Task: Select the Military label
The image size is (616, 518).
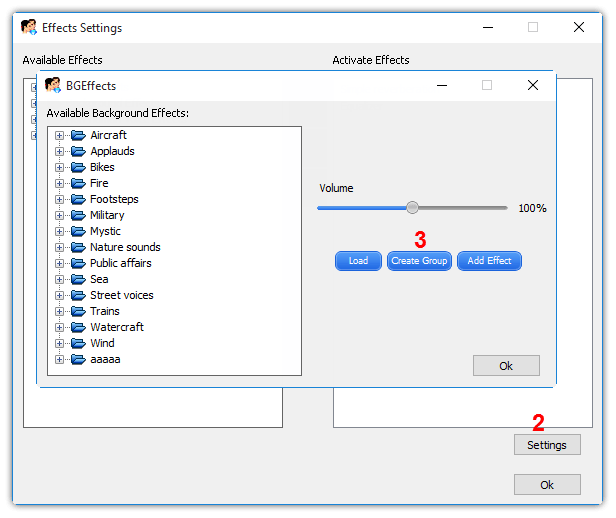Action: click(x=107, y=215)
